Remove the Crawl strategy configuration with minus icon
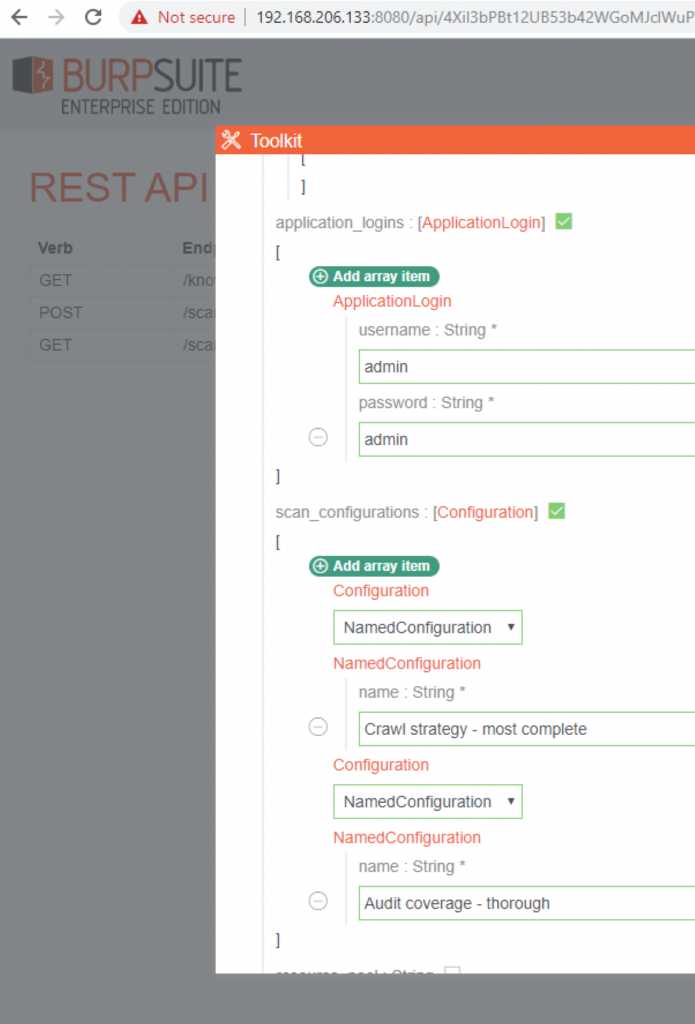 pos(318,727)
